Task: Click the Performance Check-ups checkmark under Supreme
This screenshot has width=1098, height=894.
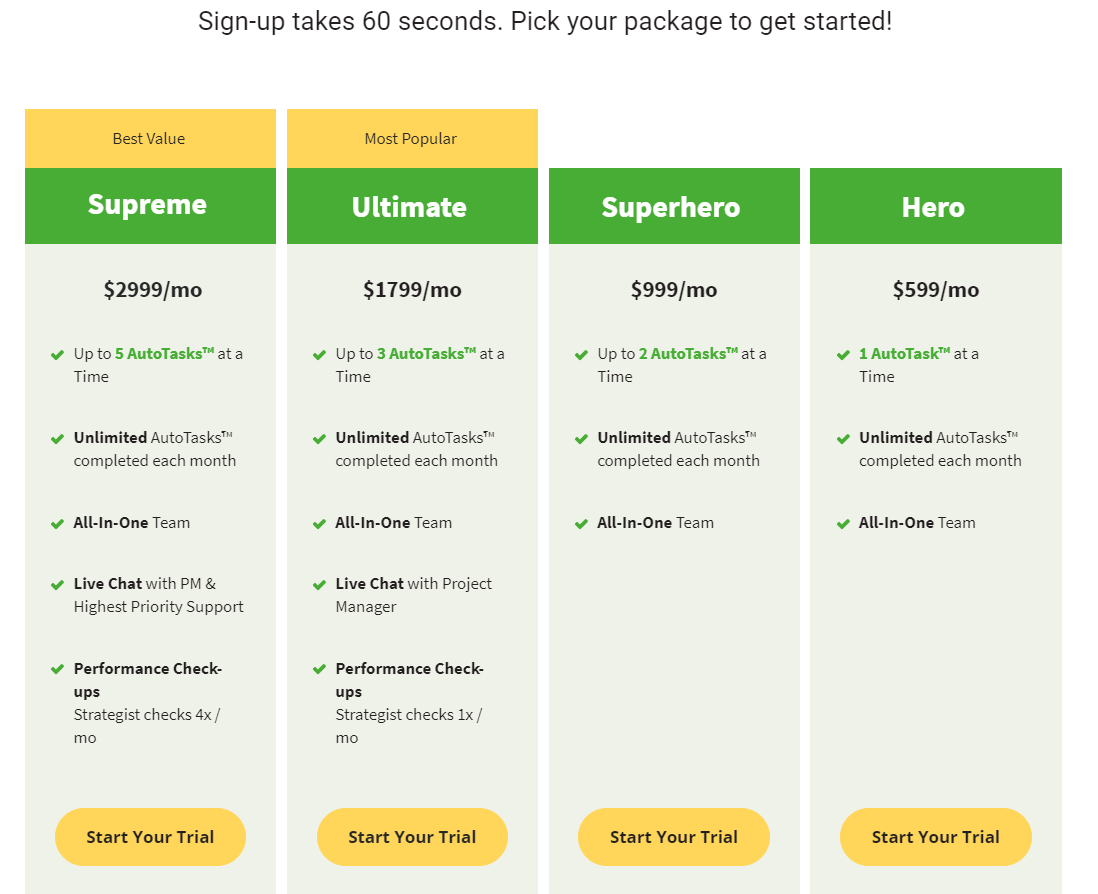Action: [57, 669]
